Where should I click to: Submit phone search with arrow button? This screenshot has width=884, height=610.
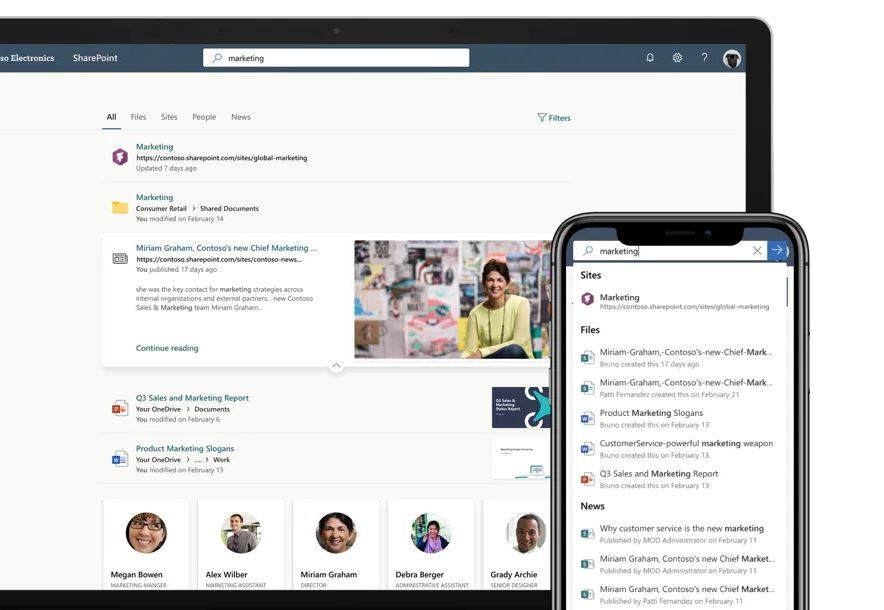tap(777, 250)
